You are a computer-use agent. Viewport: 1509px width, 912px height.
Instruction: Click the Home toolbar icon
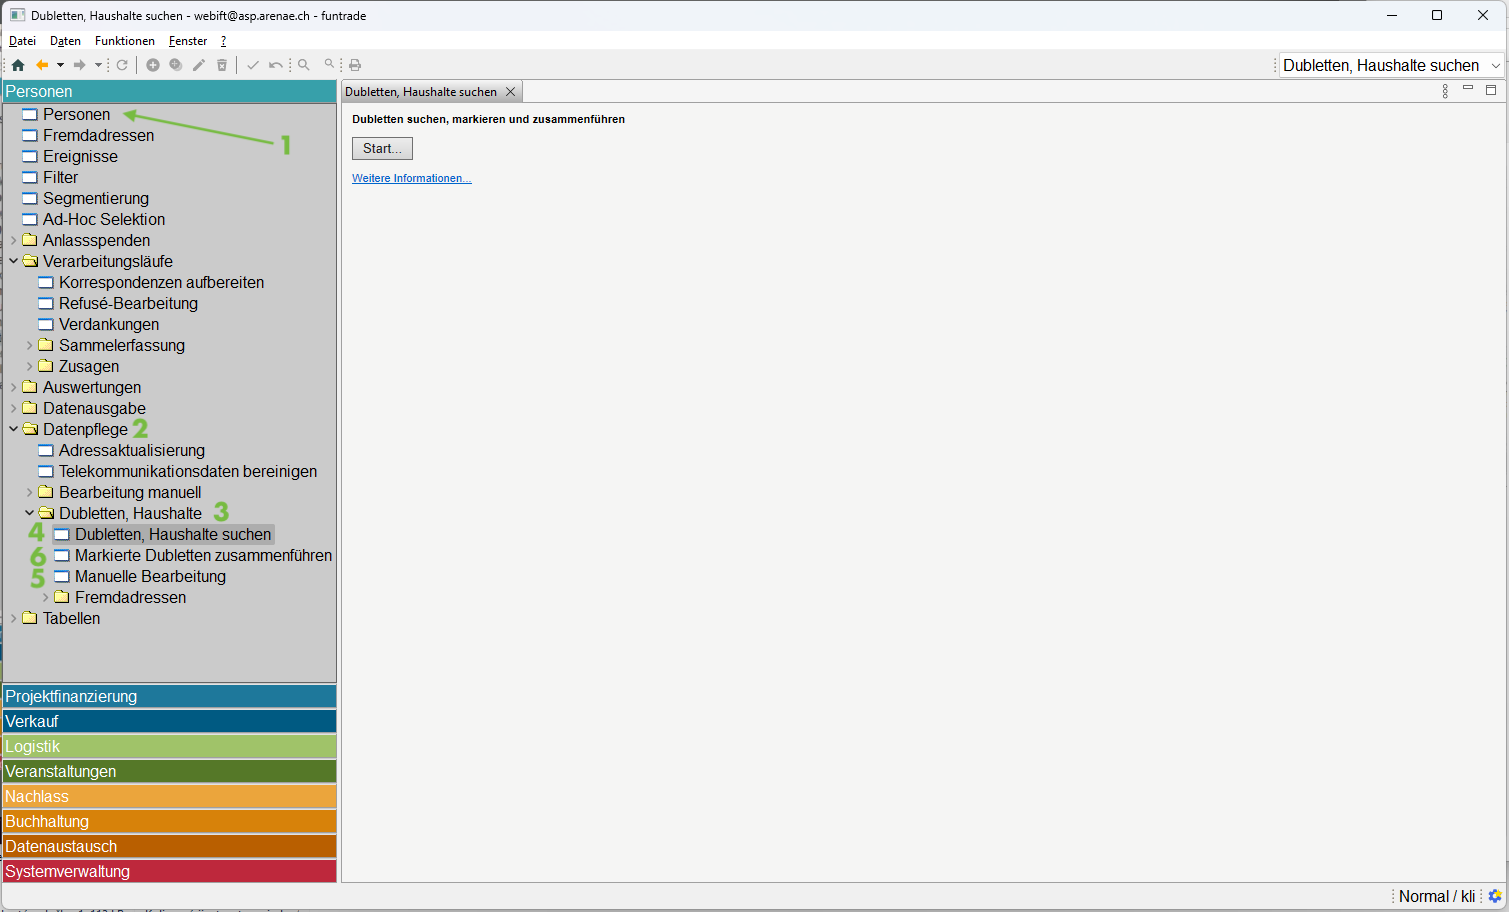18,65
